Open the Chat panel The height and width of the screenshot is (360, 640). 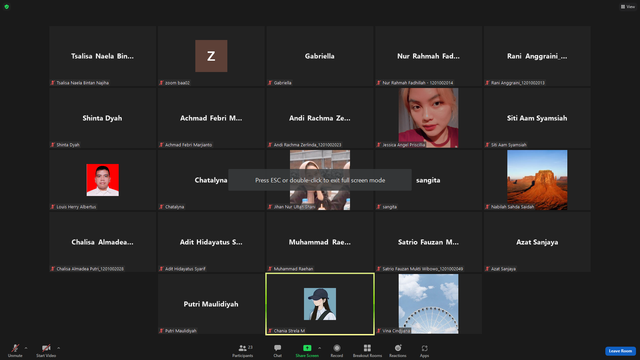click(278, 350)
